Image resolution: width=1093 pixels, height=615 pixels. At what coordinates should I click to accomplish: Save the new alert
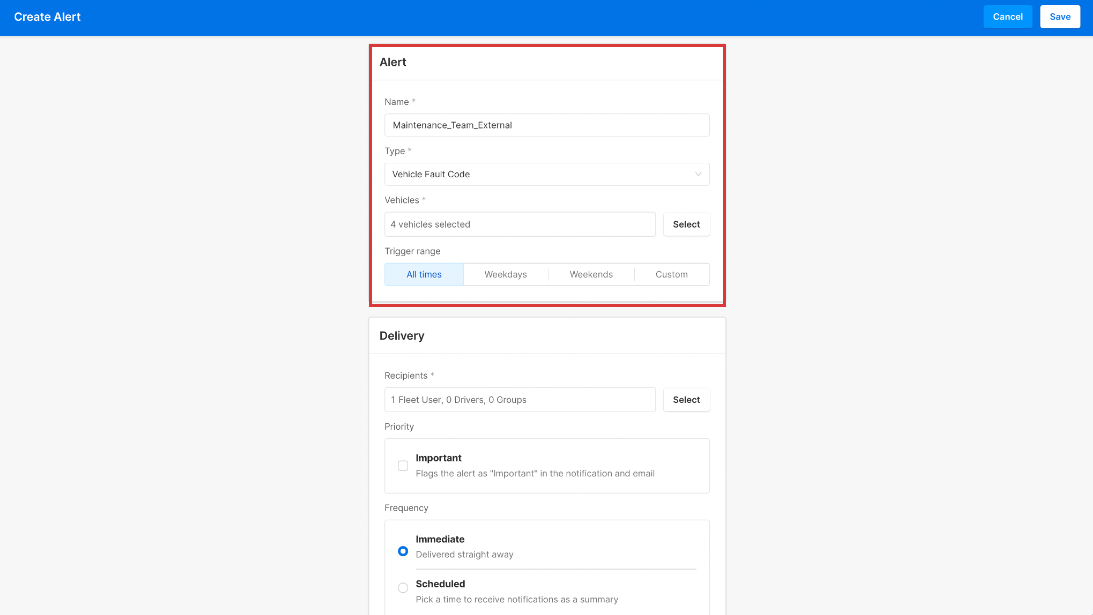(1059, 17)
